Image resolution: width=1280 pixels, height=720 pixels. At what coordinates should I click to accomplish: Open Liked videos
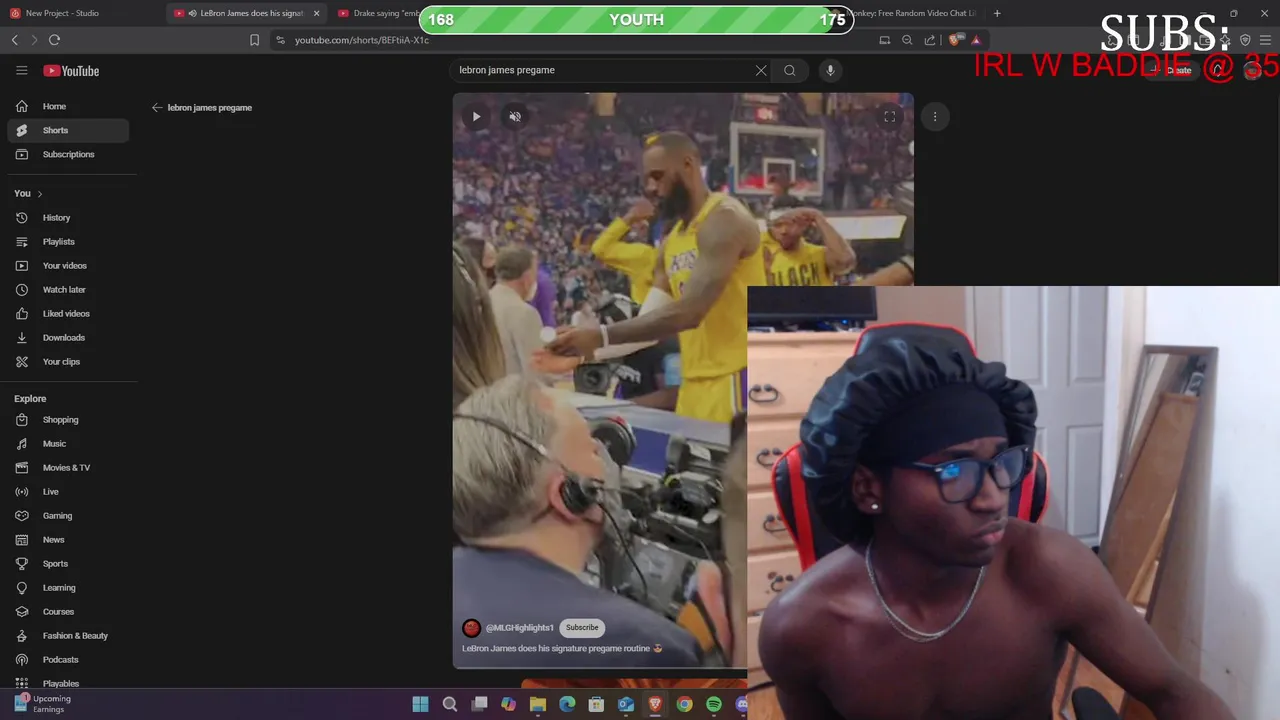coord(68,313)
